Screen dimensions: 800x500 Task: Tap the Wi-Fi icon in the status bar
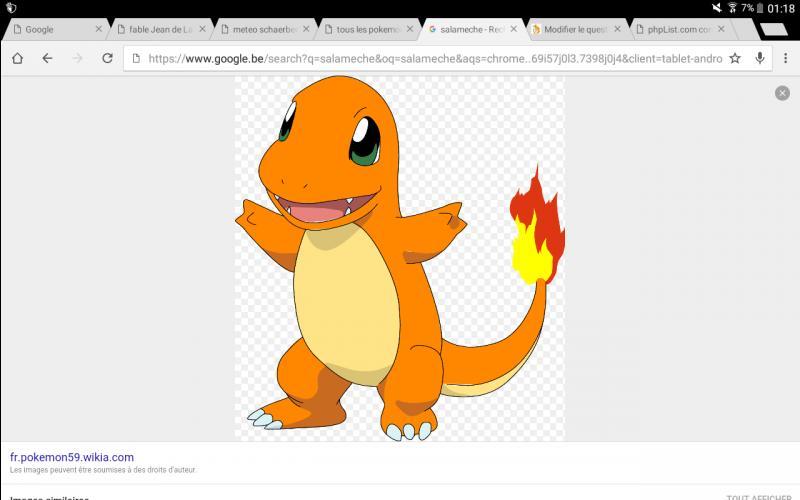click(732, 8)
